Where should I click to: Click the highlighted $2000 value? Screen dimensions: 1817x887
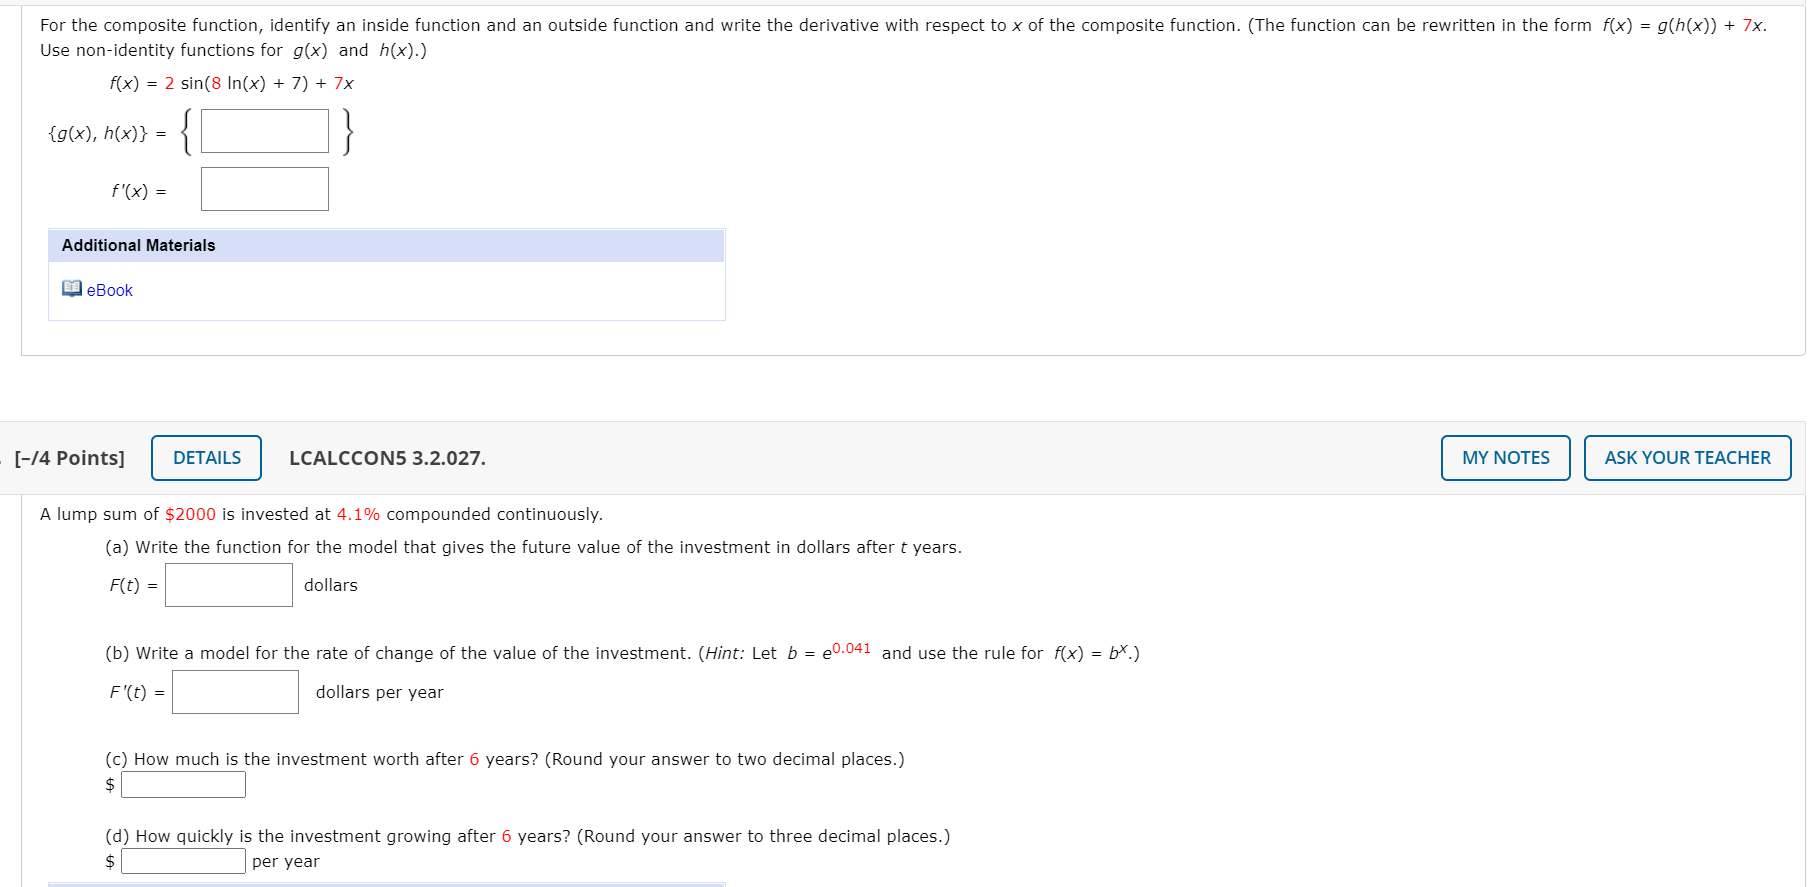tap(190, 513)
